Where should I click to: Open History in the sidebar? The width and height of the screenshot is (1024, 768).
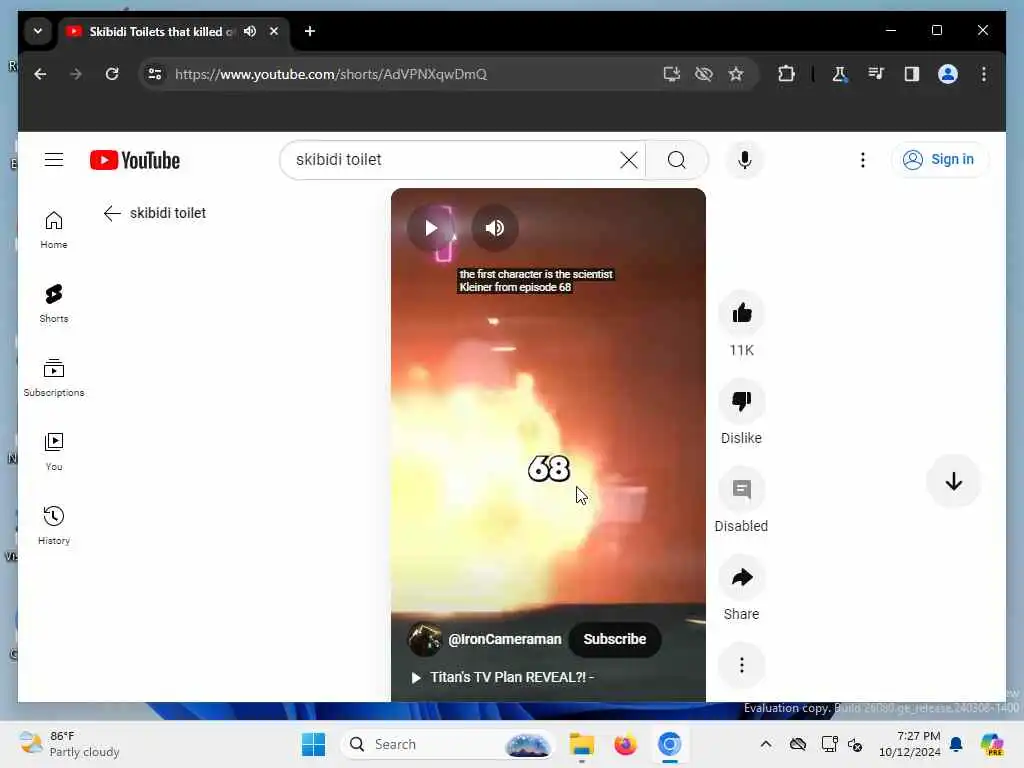coord(54,526)
